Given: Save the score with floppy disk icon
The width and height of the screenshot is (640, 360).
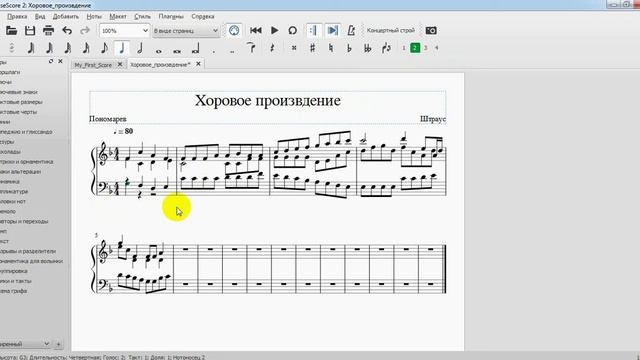Looking at the screenshot, I should [30, 31].
